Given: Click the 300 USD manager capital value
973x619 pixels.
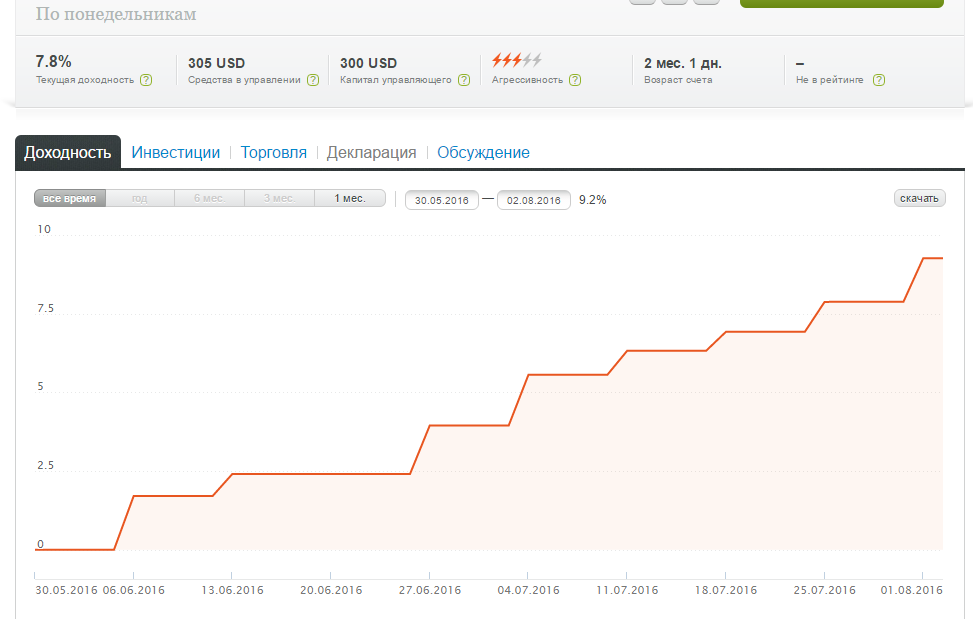Looking at the screenshot, I should [369, 63].
